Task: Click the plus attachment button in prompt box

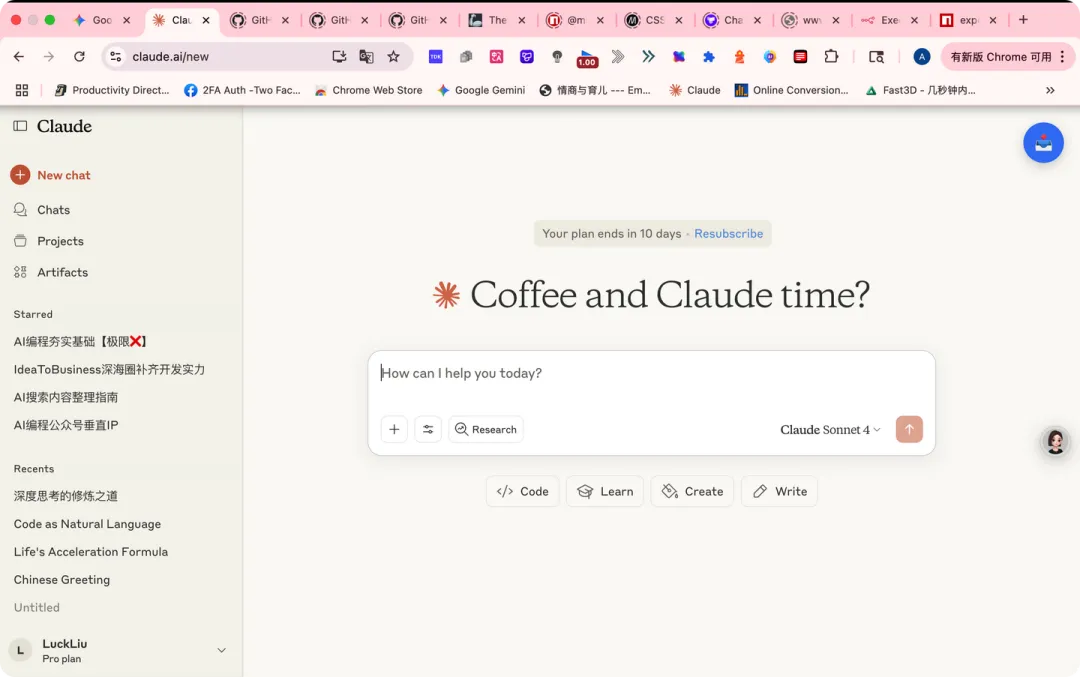Action: click(x=394, y=429)
